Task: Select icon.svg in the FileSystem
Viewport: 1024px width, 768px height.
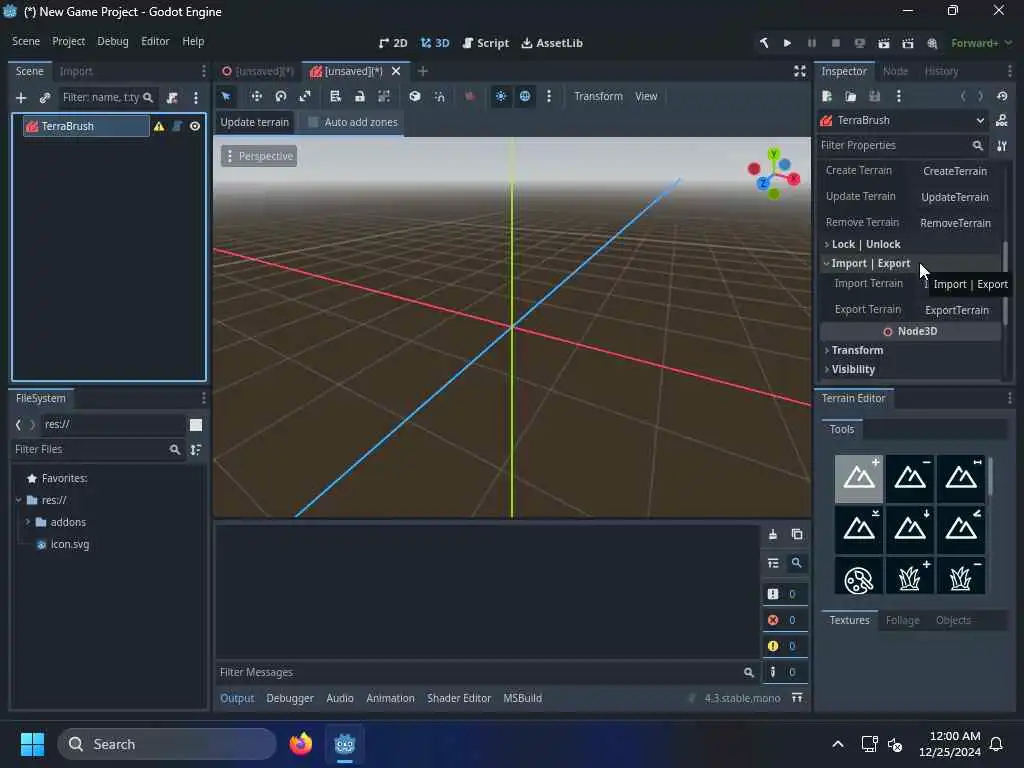Action: [x=69, y=545]
